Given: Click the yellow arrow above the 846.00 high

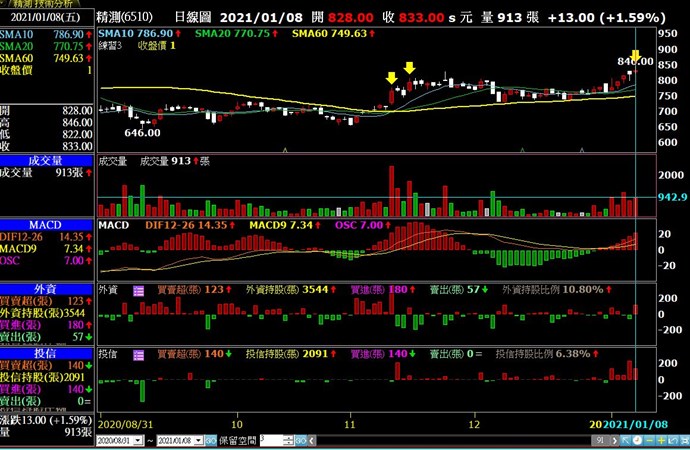Looking at the screenshot, I should point(635,55).
